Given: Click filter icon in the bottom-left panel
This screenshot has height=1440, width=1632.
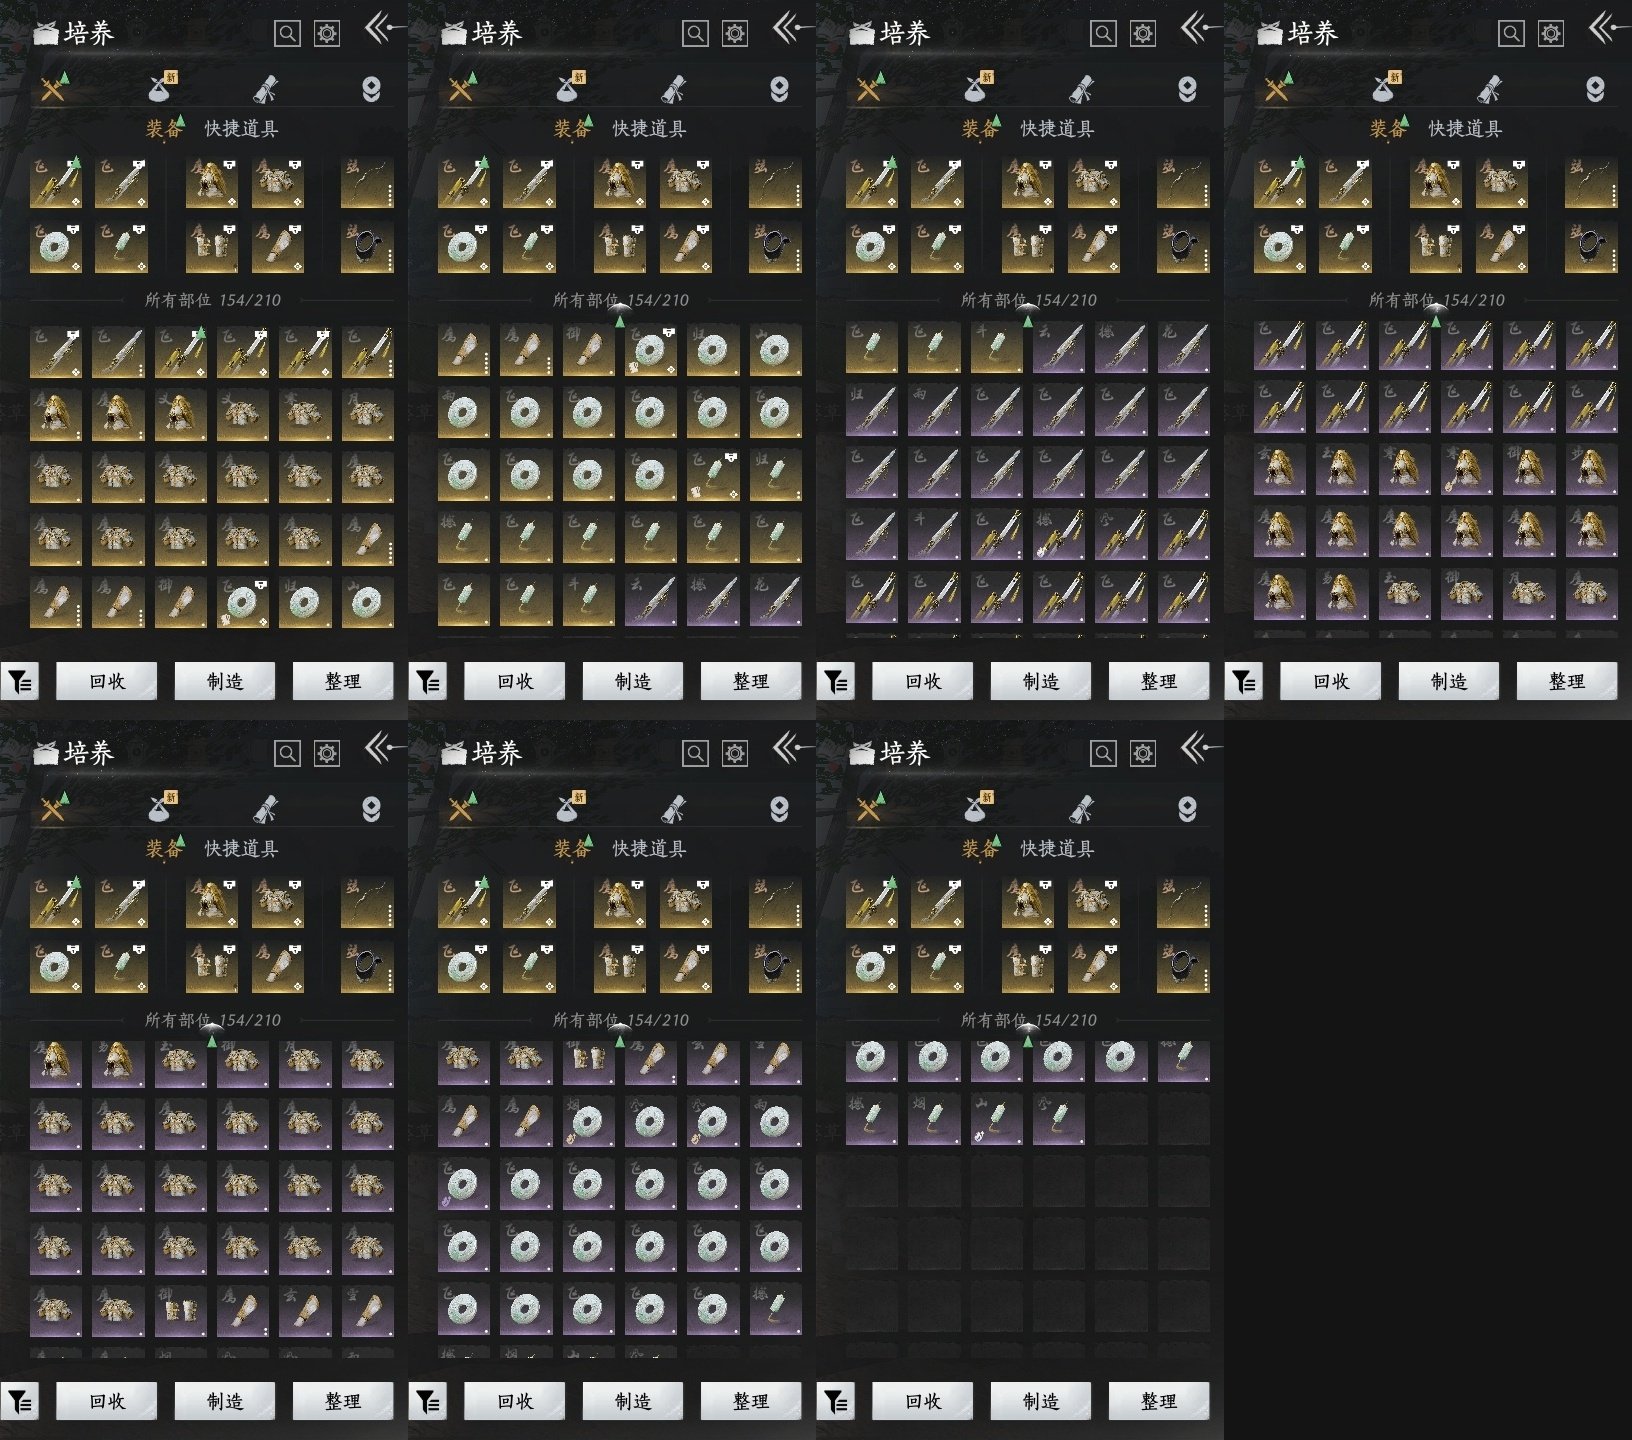Looking at the screenshot, I should (x=20, y=1402).
